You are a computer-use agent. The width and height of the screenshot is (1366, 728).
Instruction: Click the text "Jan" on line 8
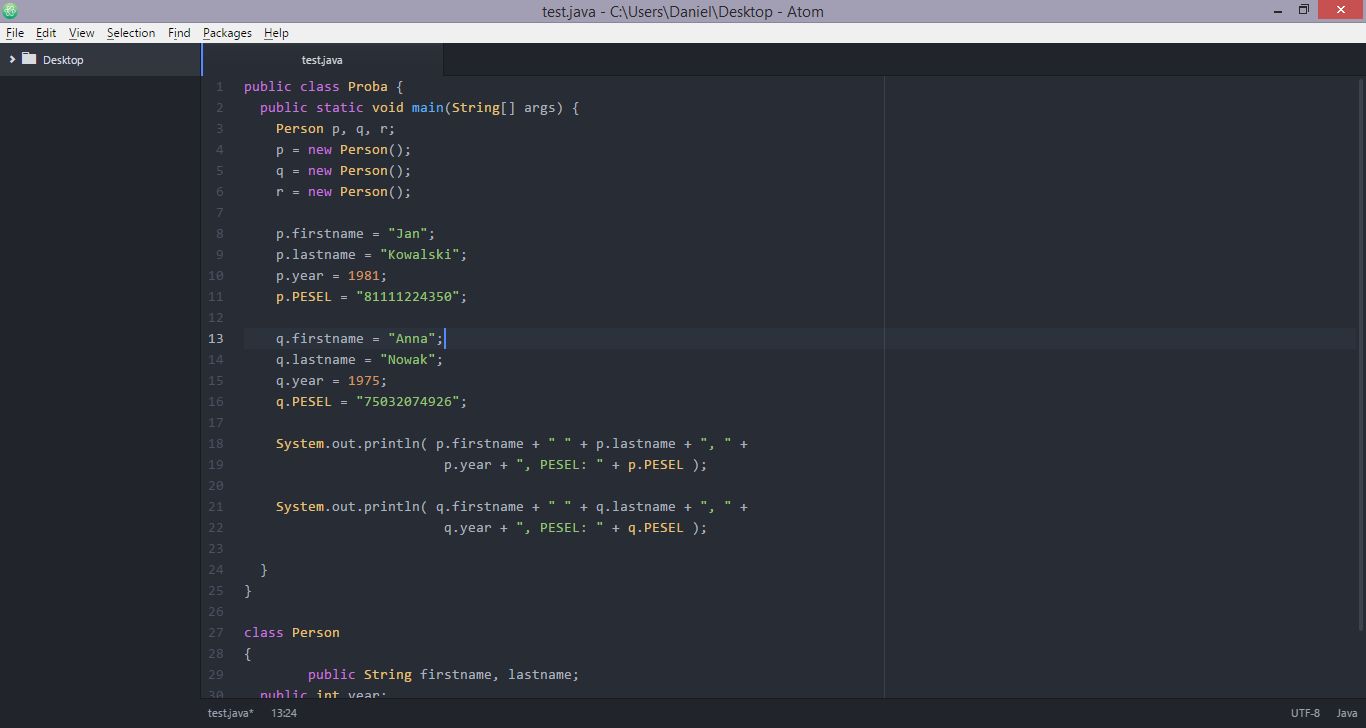click(x=407, y=234)
